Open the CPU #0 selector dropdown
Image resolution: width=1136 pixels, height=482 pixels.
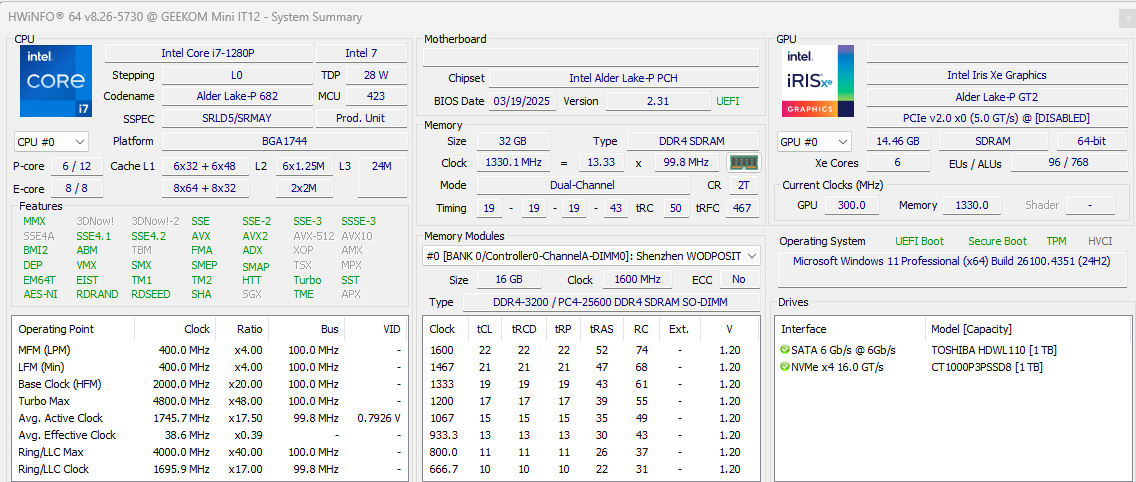point(51,141)
